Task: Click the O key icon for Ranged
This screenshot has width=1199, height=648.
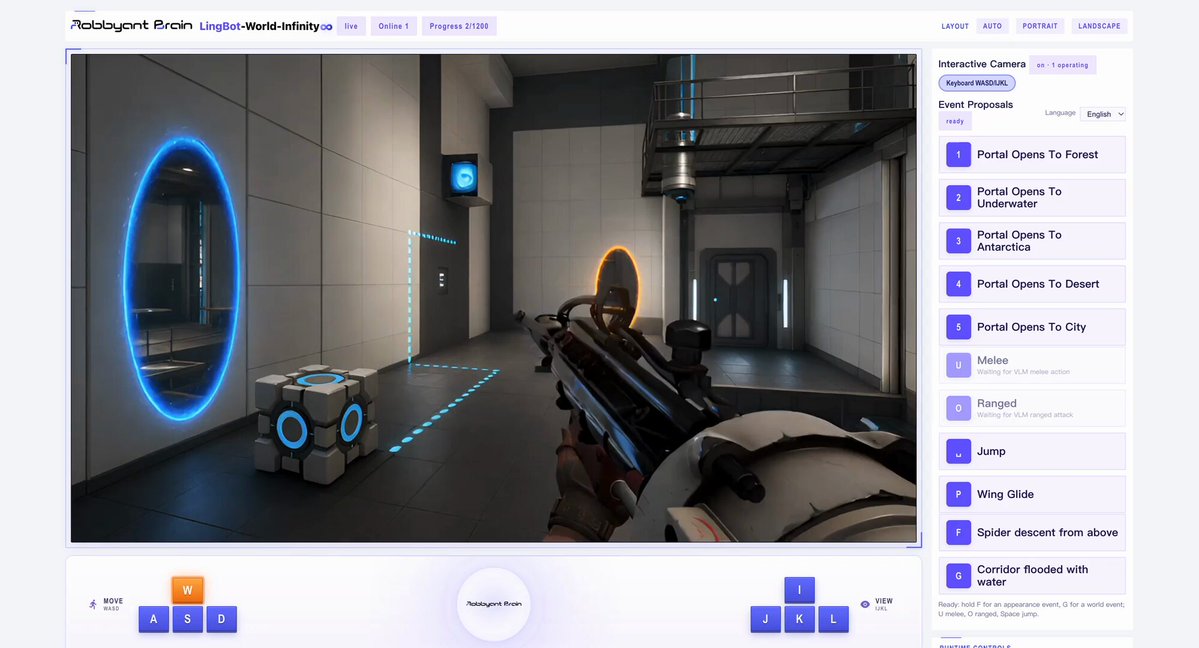Action: [x=958, y=408]
